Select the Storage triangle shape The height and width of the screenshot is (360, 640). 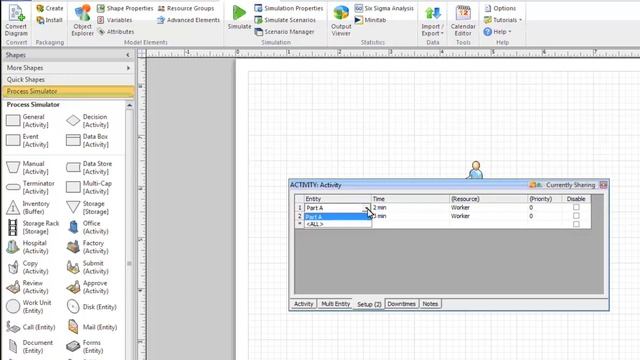click(88, 207)
